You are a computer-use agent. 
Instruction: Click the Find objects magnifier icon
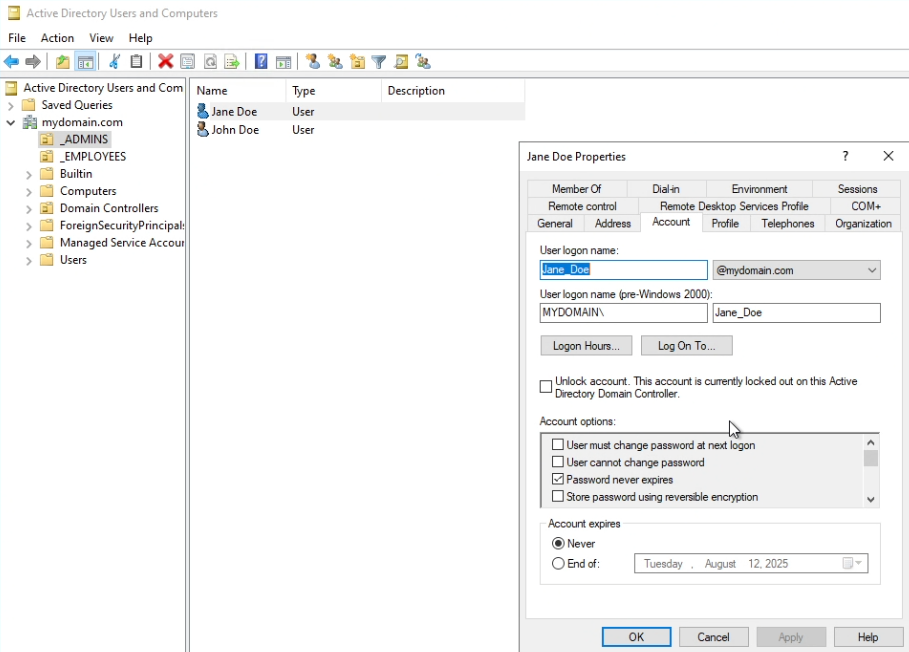[x=401, y=61]
